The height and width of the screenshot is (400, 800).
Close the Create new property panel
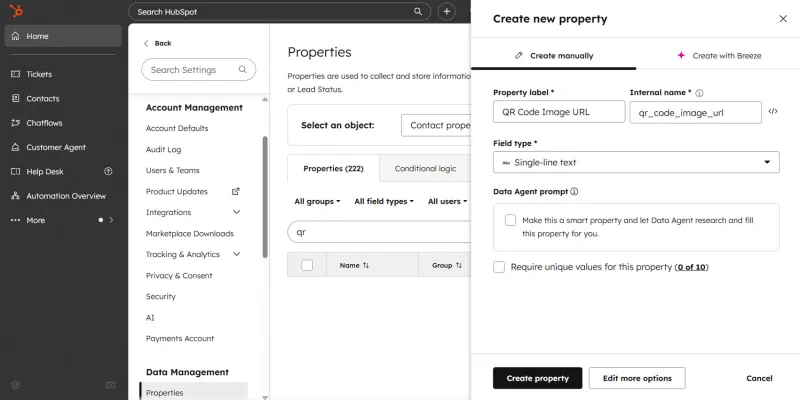click(783, 19)
